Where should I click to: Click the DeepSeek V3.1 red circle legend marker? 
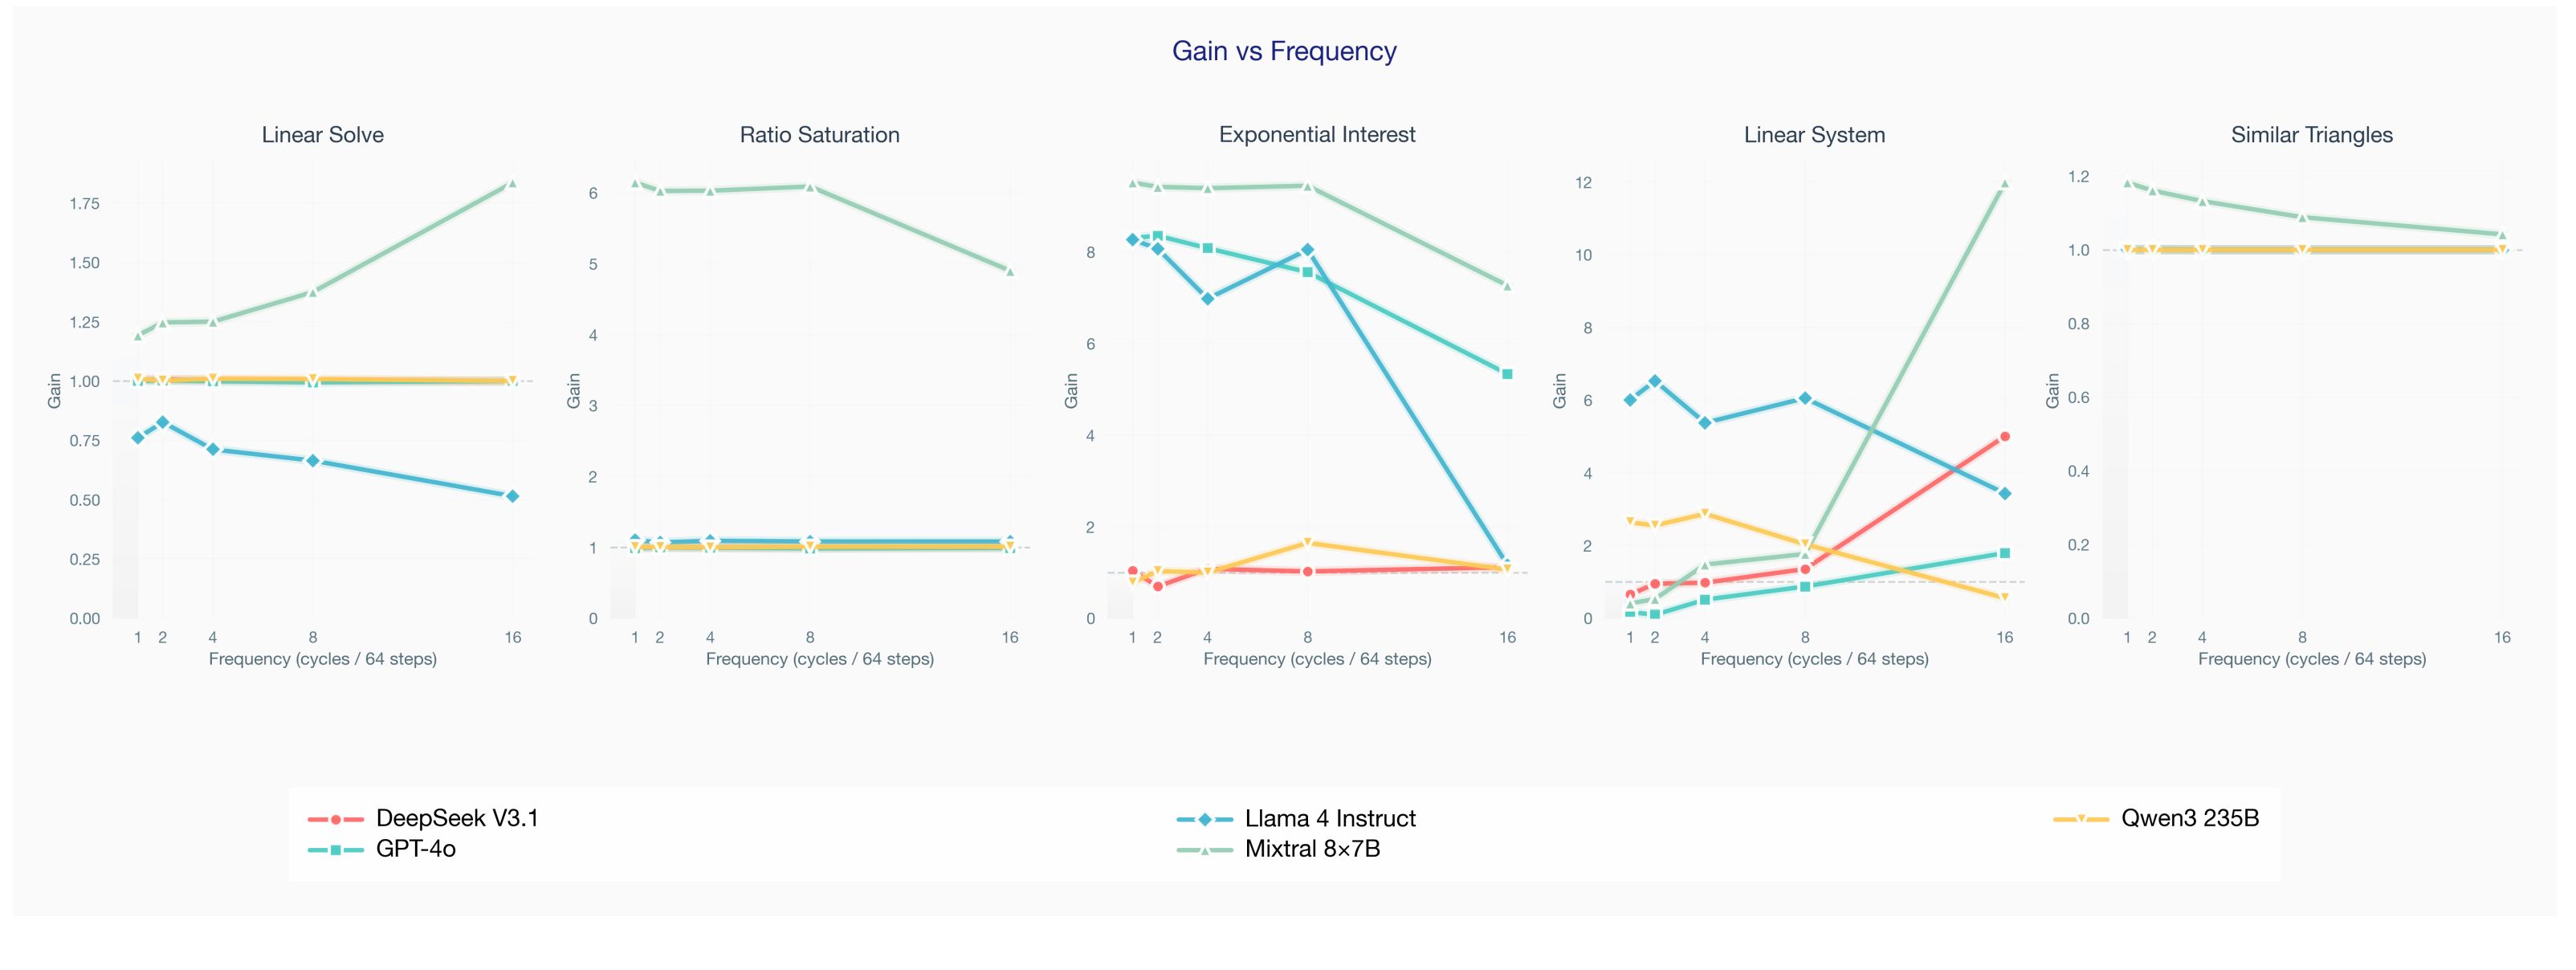click(336, 819)
